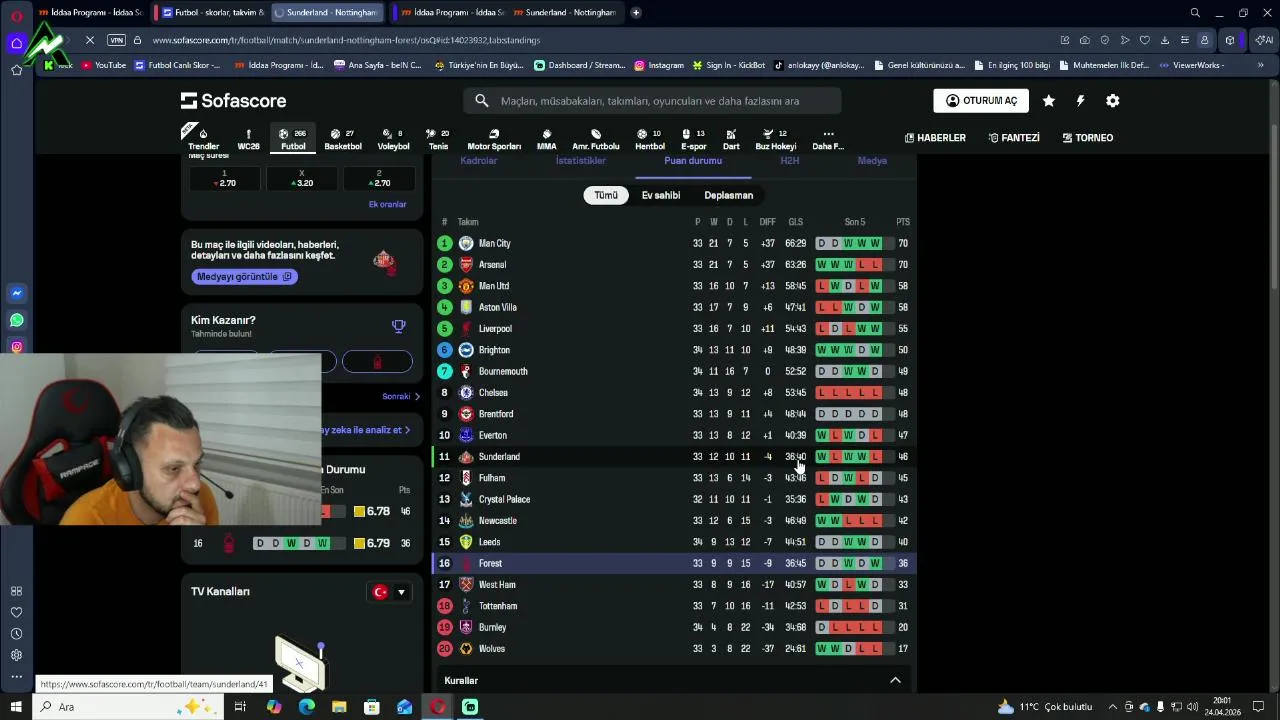Select the Buz Hokeyi icon
Screen dimensions: 1280x720
click(x=776, y=139)
